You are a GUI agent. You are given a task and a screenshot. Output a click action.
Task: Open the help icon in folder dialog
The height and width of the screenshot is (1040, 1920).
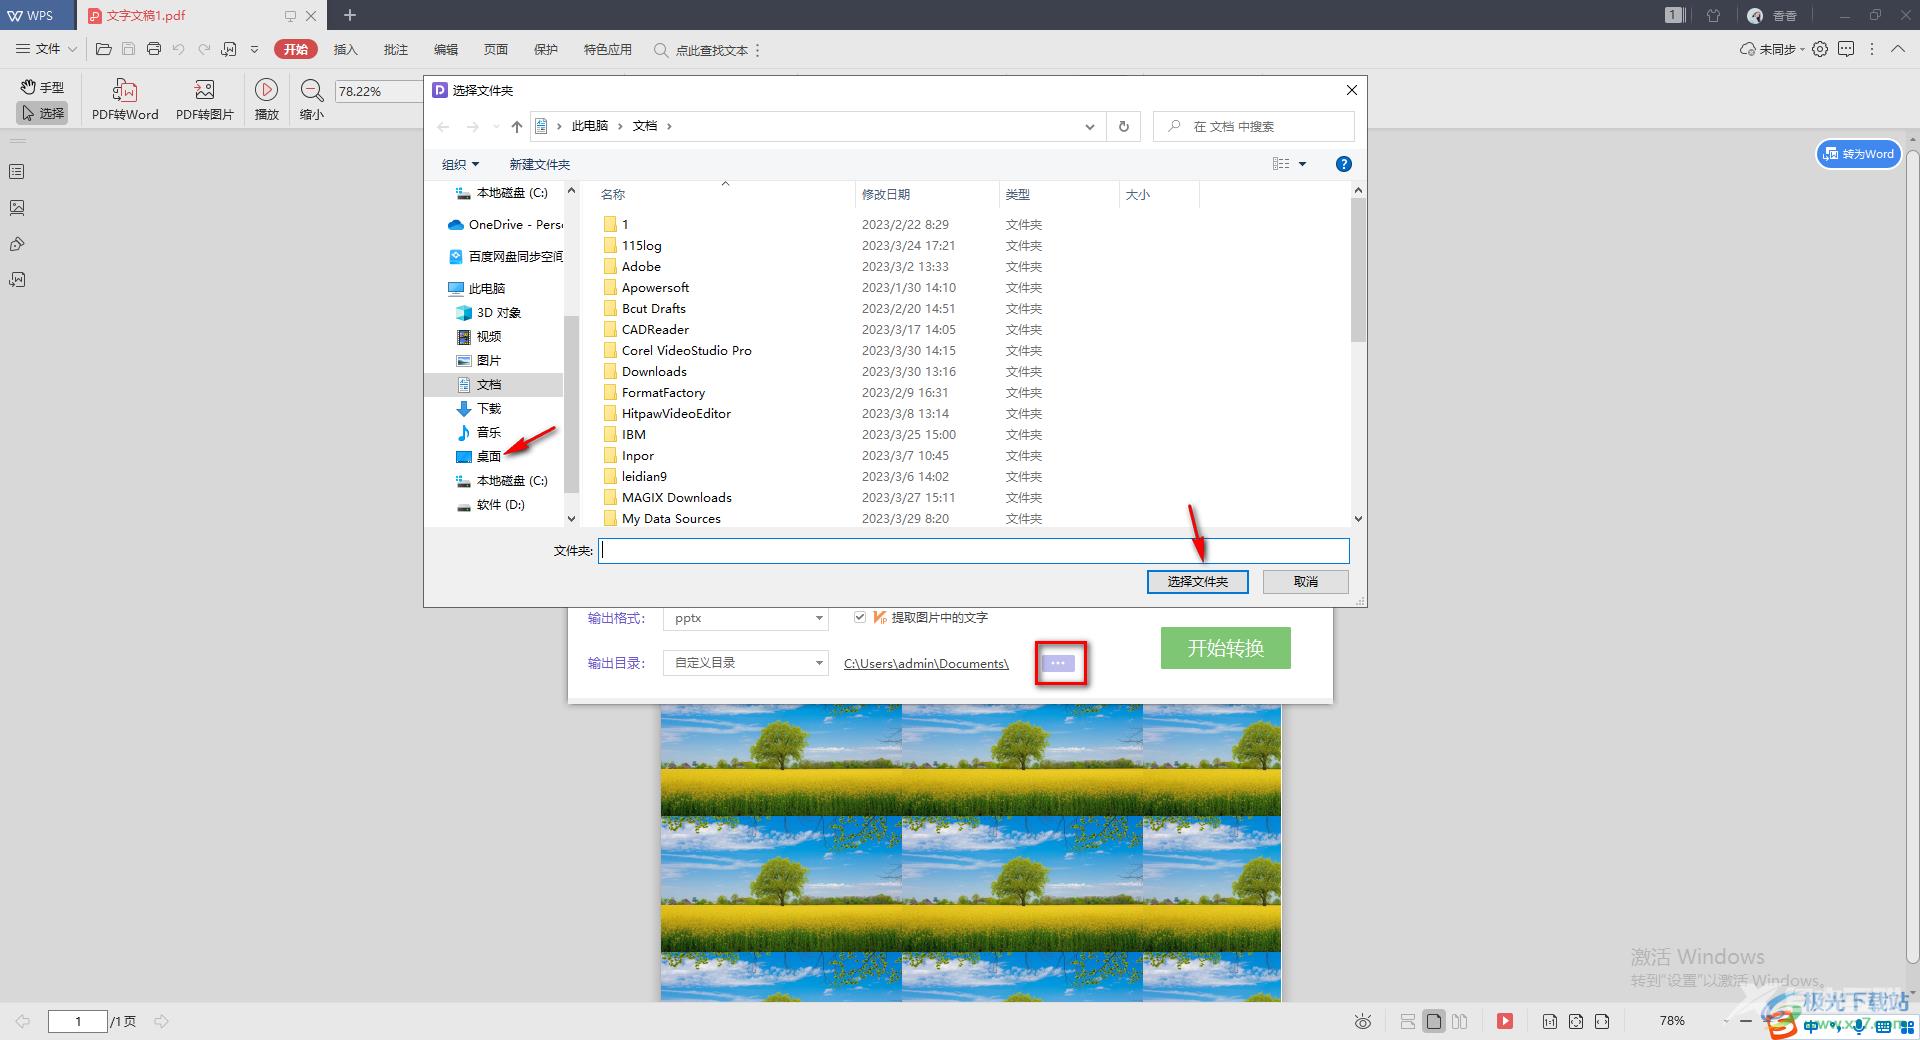[x=1344, y=164]
